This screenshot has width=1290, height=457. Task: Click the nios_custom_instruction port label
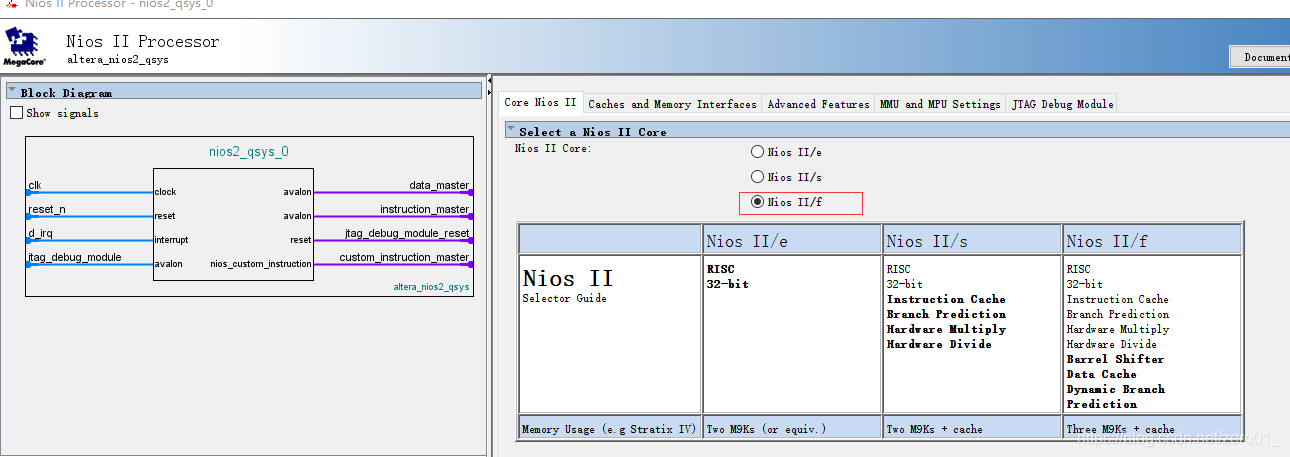pos(260,264)
